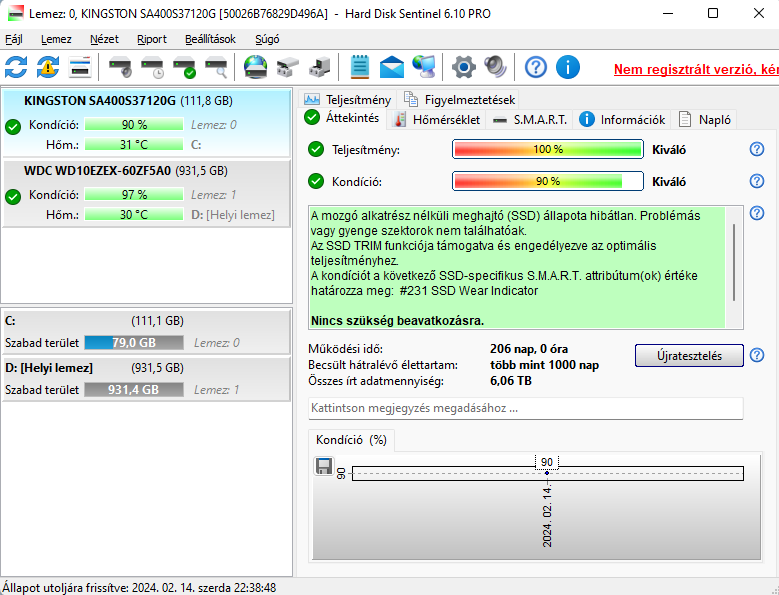The image size is (779, 595).
Task: Switch to the Figyelmeztetések tab
Action: coord(459,100)
